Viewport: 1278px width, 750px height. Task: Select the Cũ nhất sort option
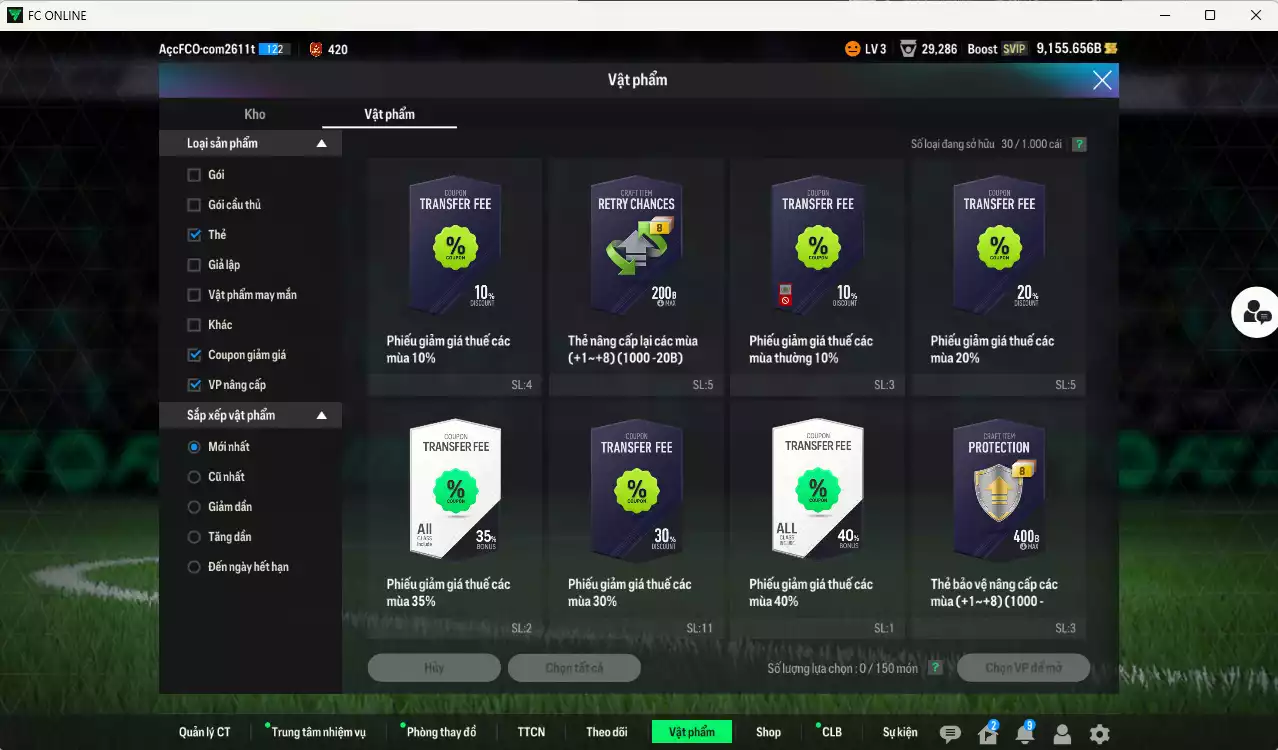pyautogui.click(x=194, y=477)
